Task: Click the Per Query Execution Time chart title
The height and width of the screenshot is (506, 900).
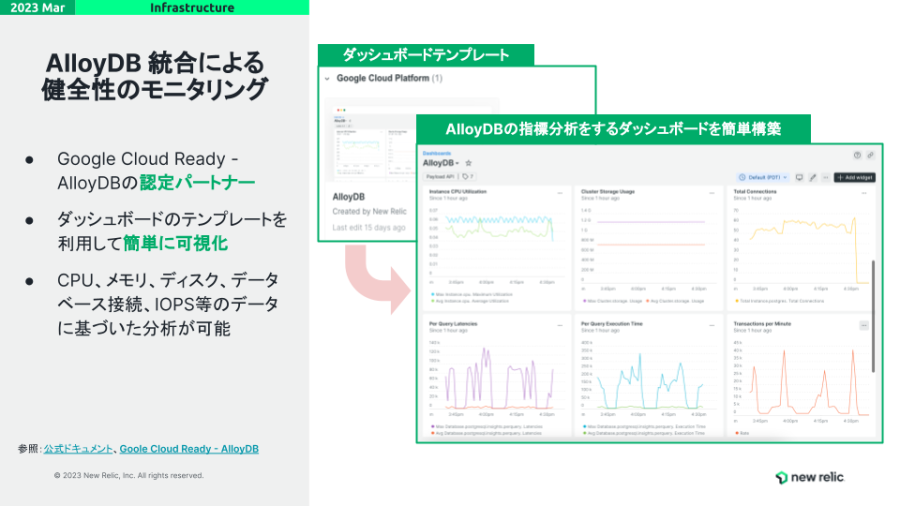Action: coord(611,324)
